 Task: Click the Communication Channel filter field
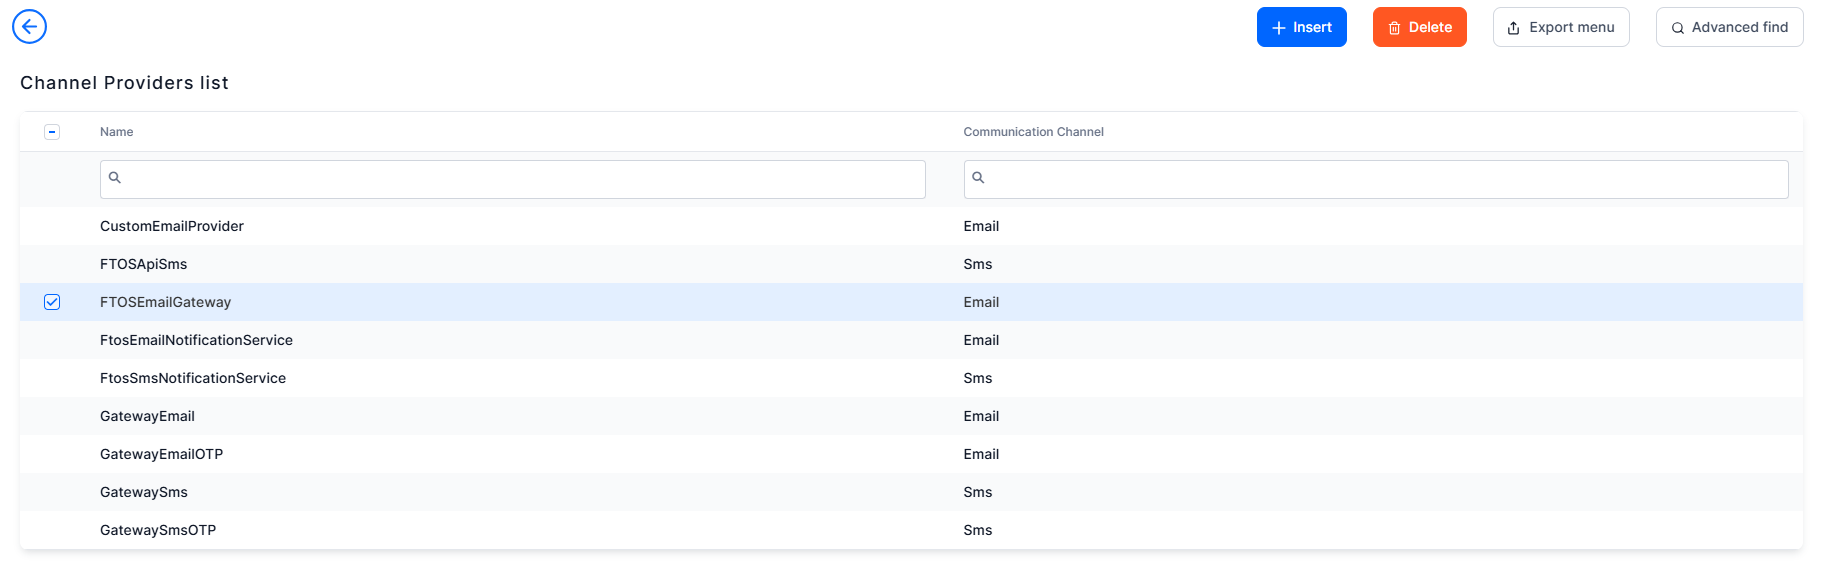coord(1375,179)
